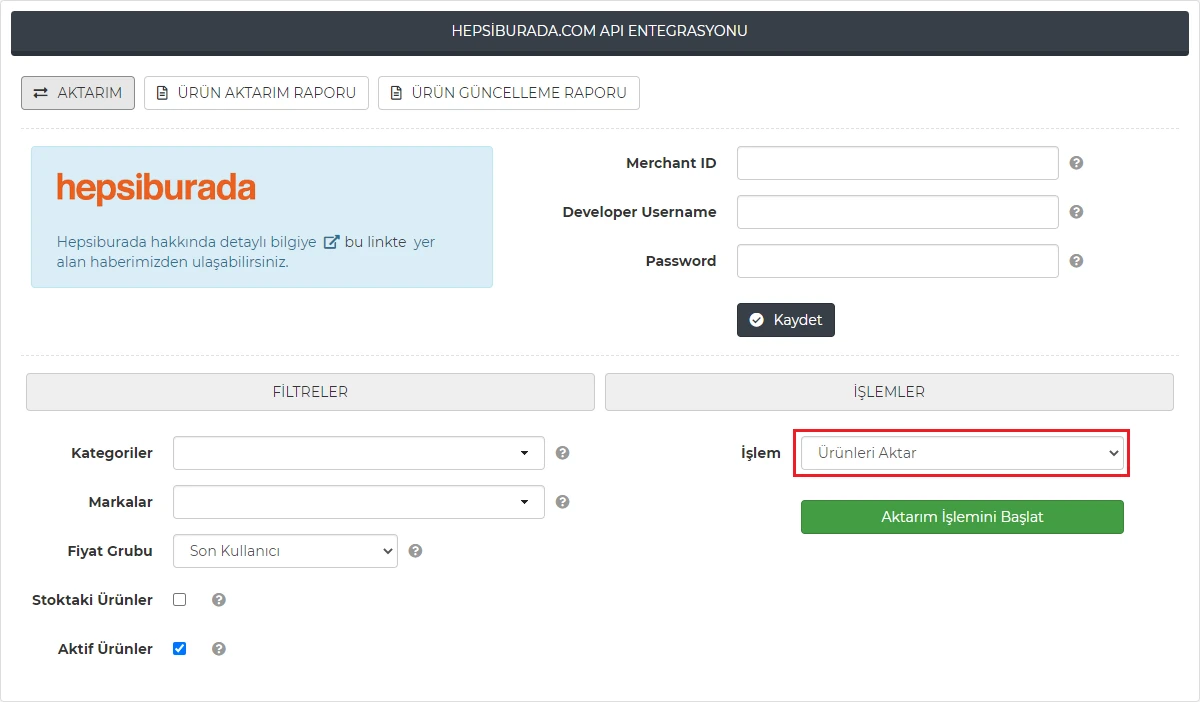Expand the Markalar selection dropdown
1200x702 pixels.
[357, 502]
